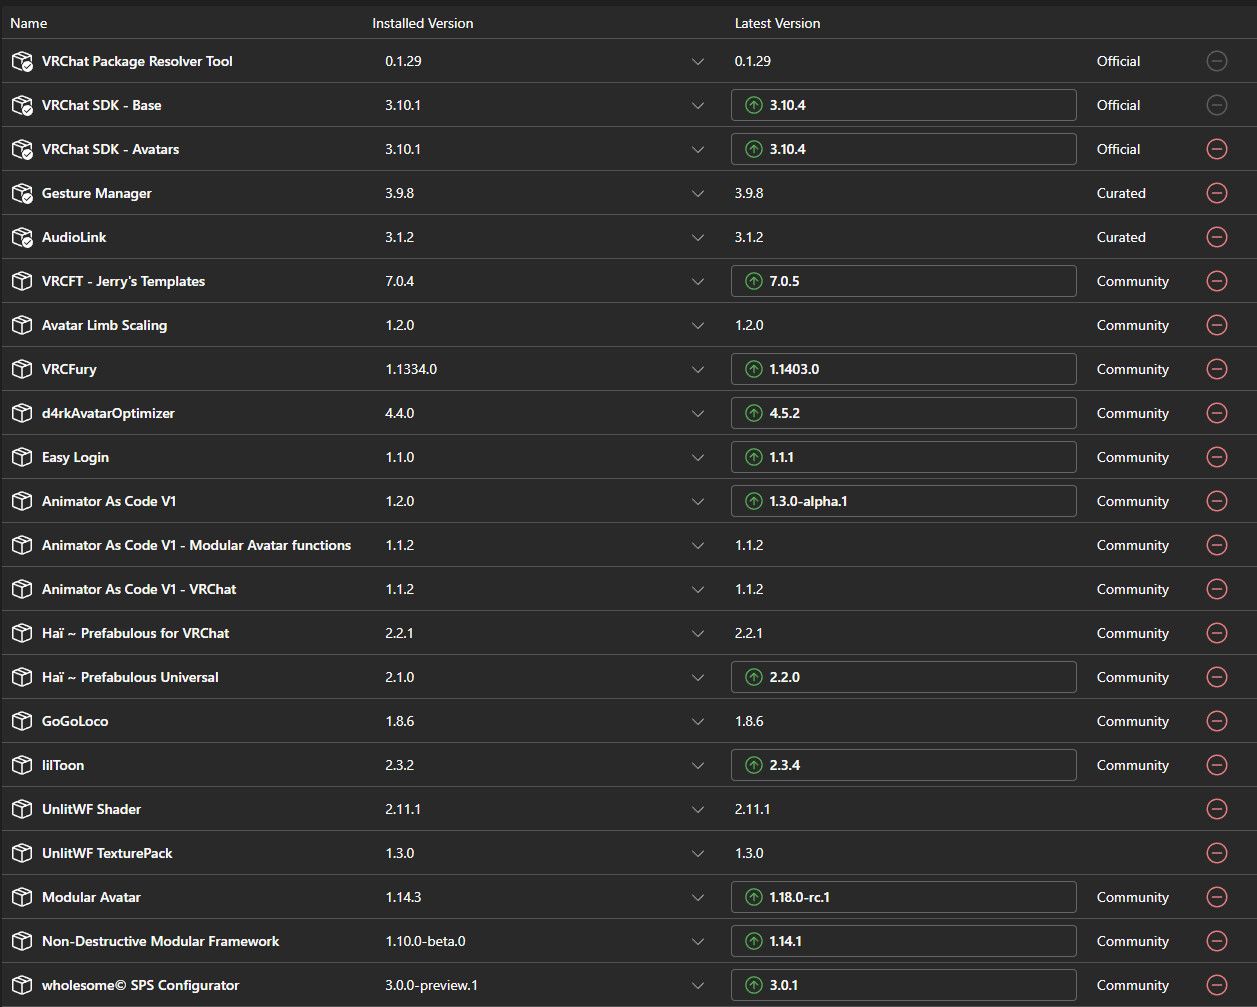Remove the UnlitWF TexturePack package

(x=1217, y=853)
